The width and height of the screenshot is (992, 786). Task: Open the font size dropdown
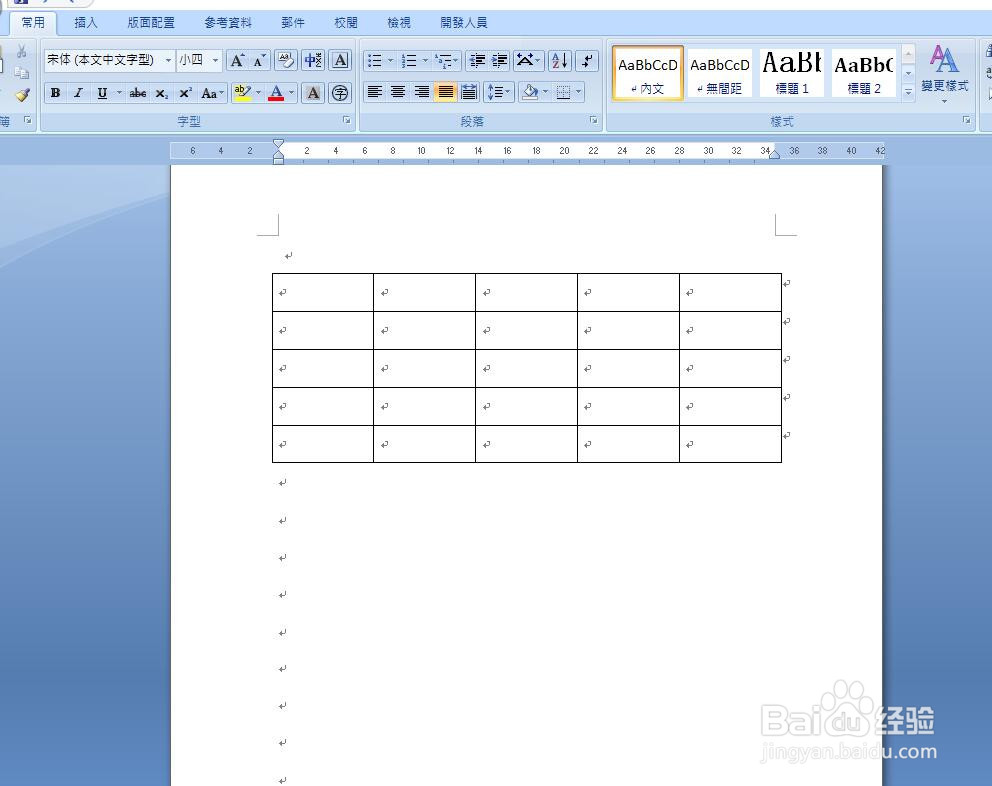coord(216,61)
